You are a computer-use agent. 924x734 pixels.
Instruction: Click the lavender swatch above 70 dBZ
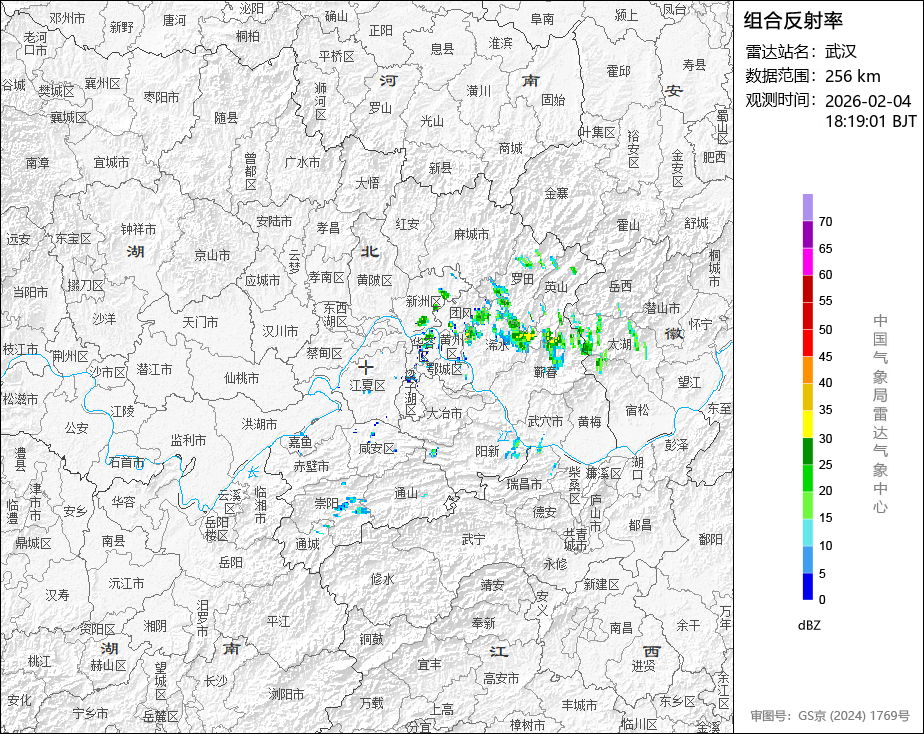[808, 207]
